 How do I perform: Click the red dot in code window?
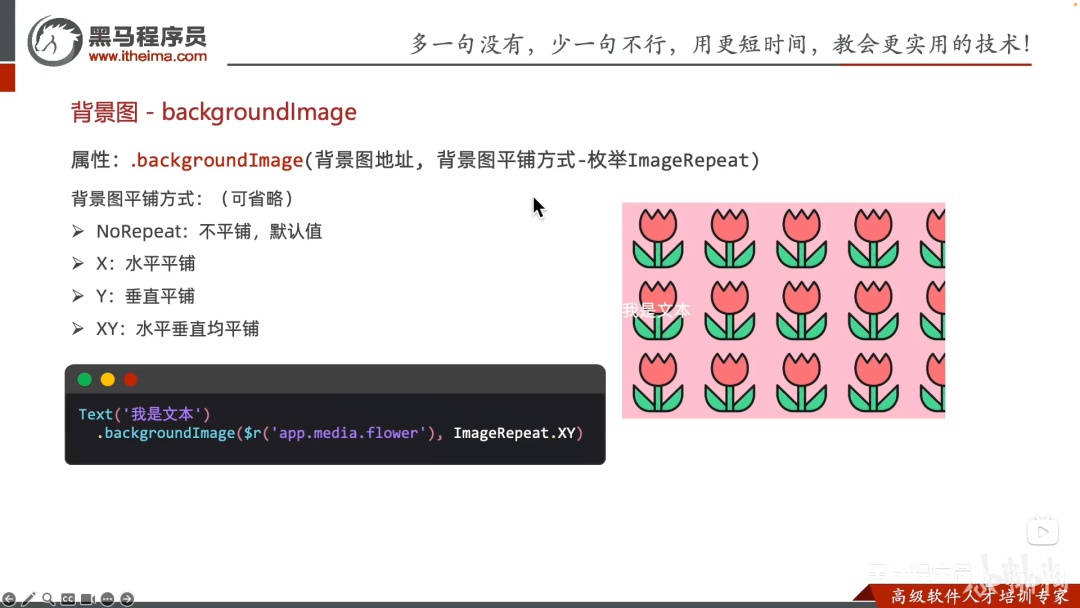pyautogui.click(x=131, y=379)
